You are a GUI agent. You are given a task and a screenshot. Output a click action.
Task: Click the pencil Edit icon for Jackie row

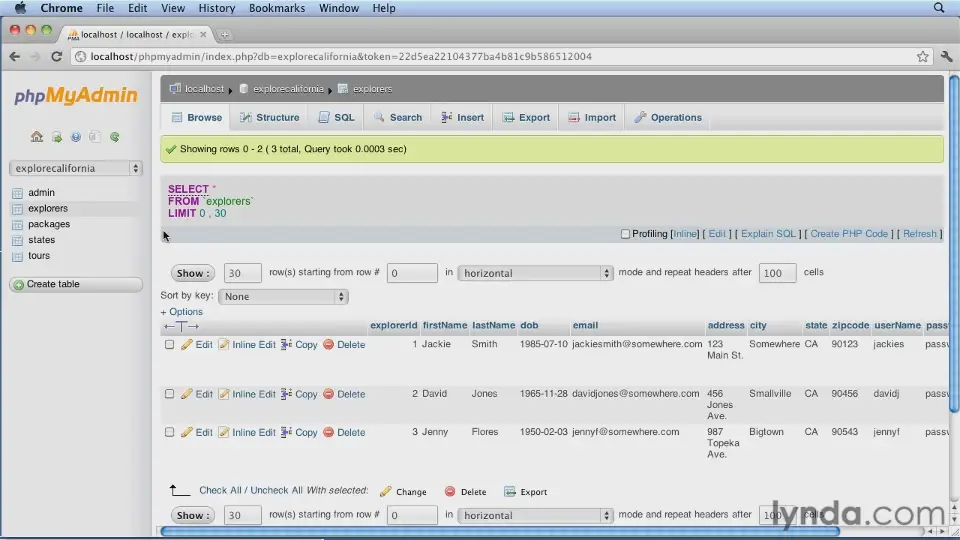point(187,345)
